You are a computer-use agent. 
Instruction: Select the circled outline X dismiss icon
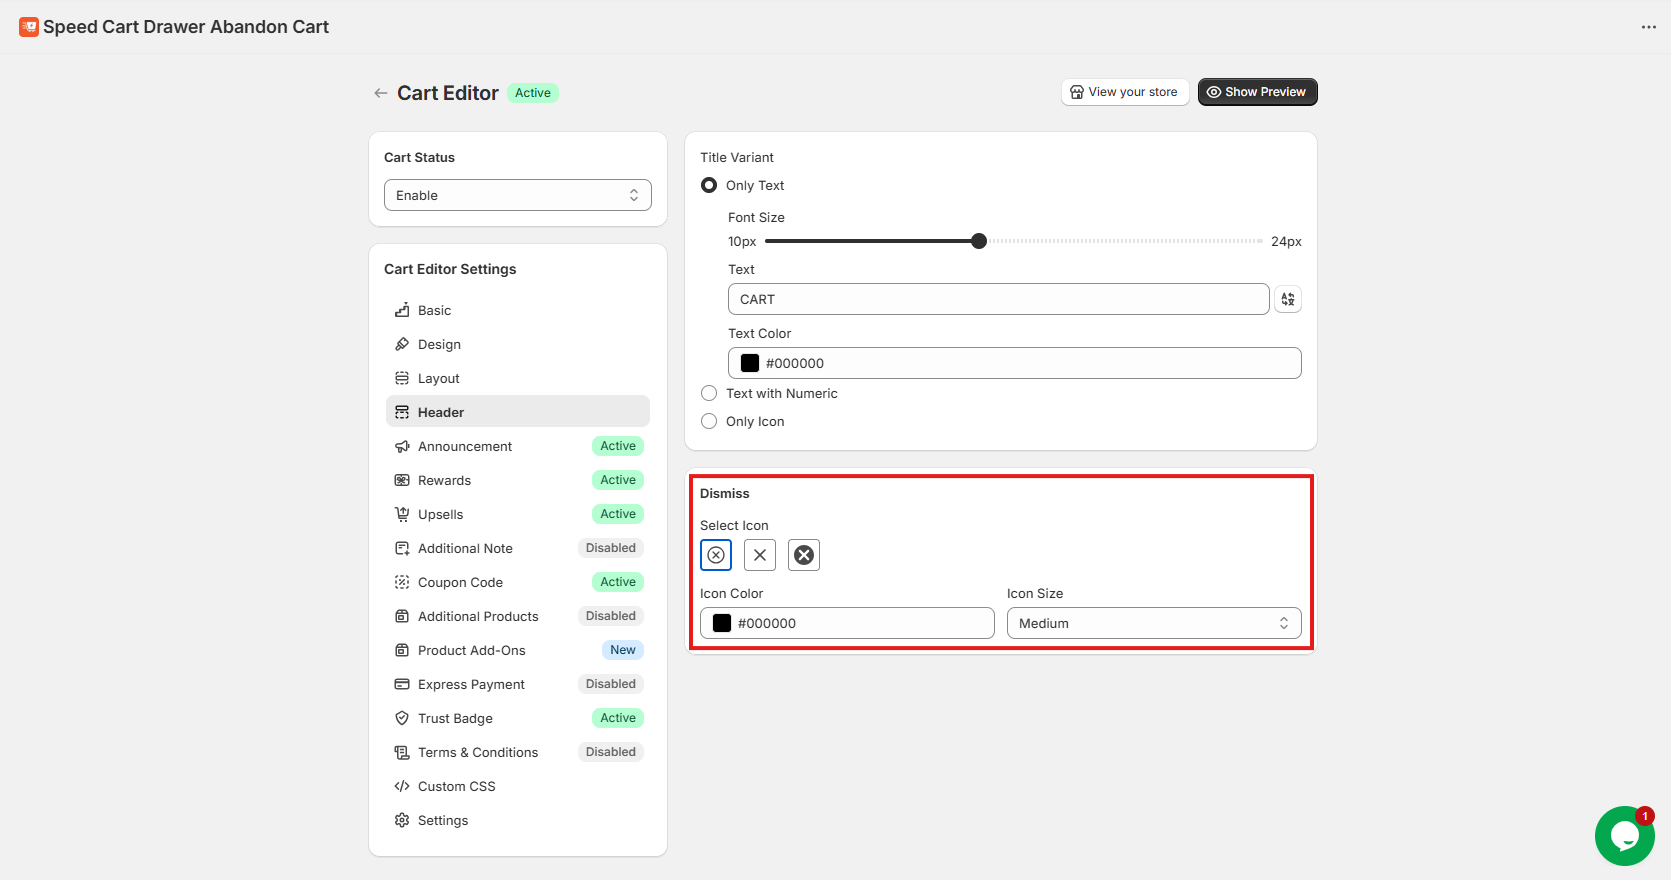click(x=716, y=555)
